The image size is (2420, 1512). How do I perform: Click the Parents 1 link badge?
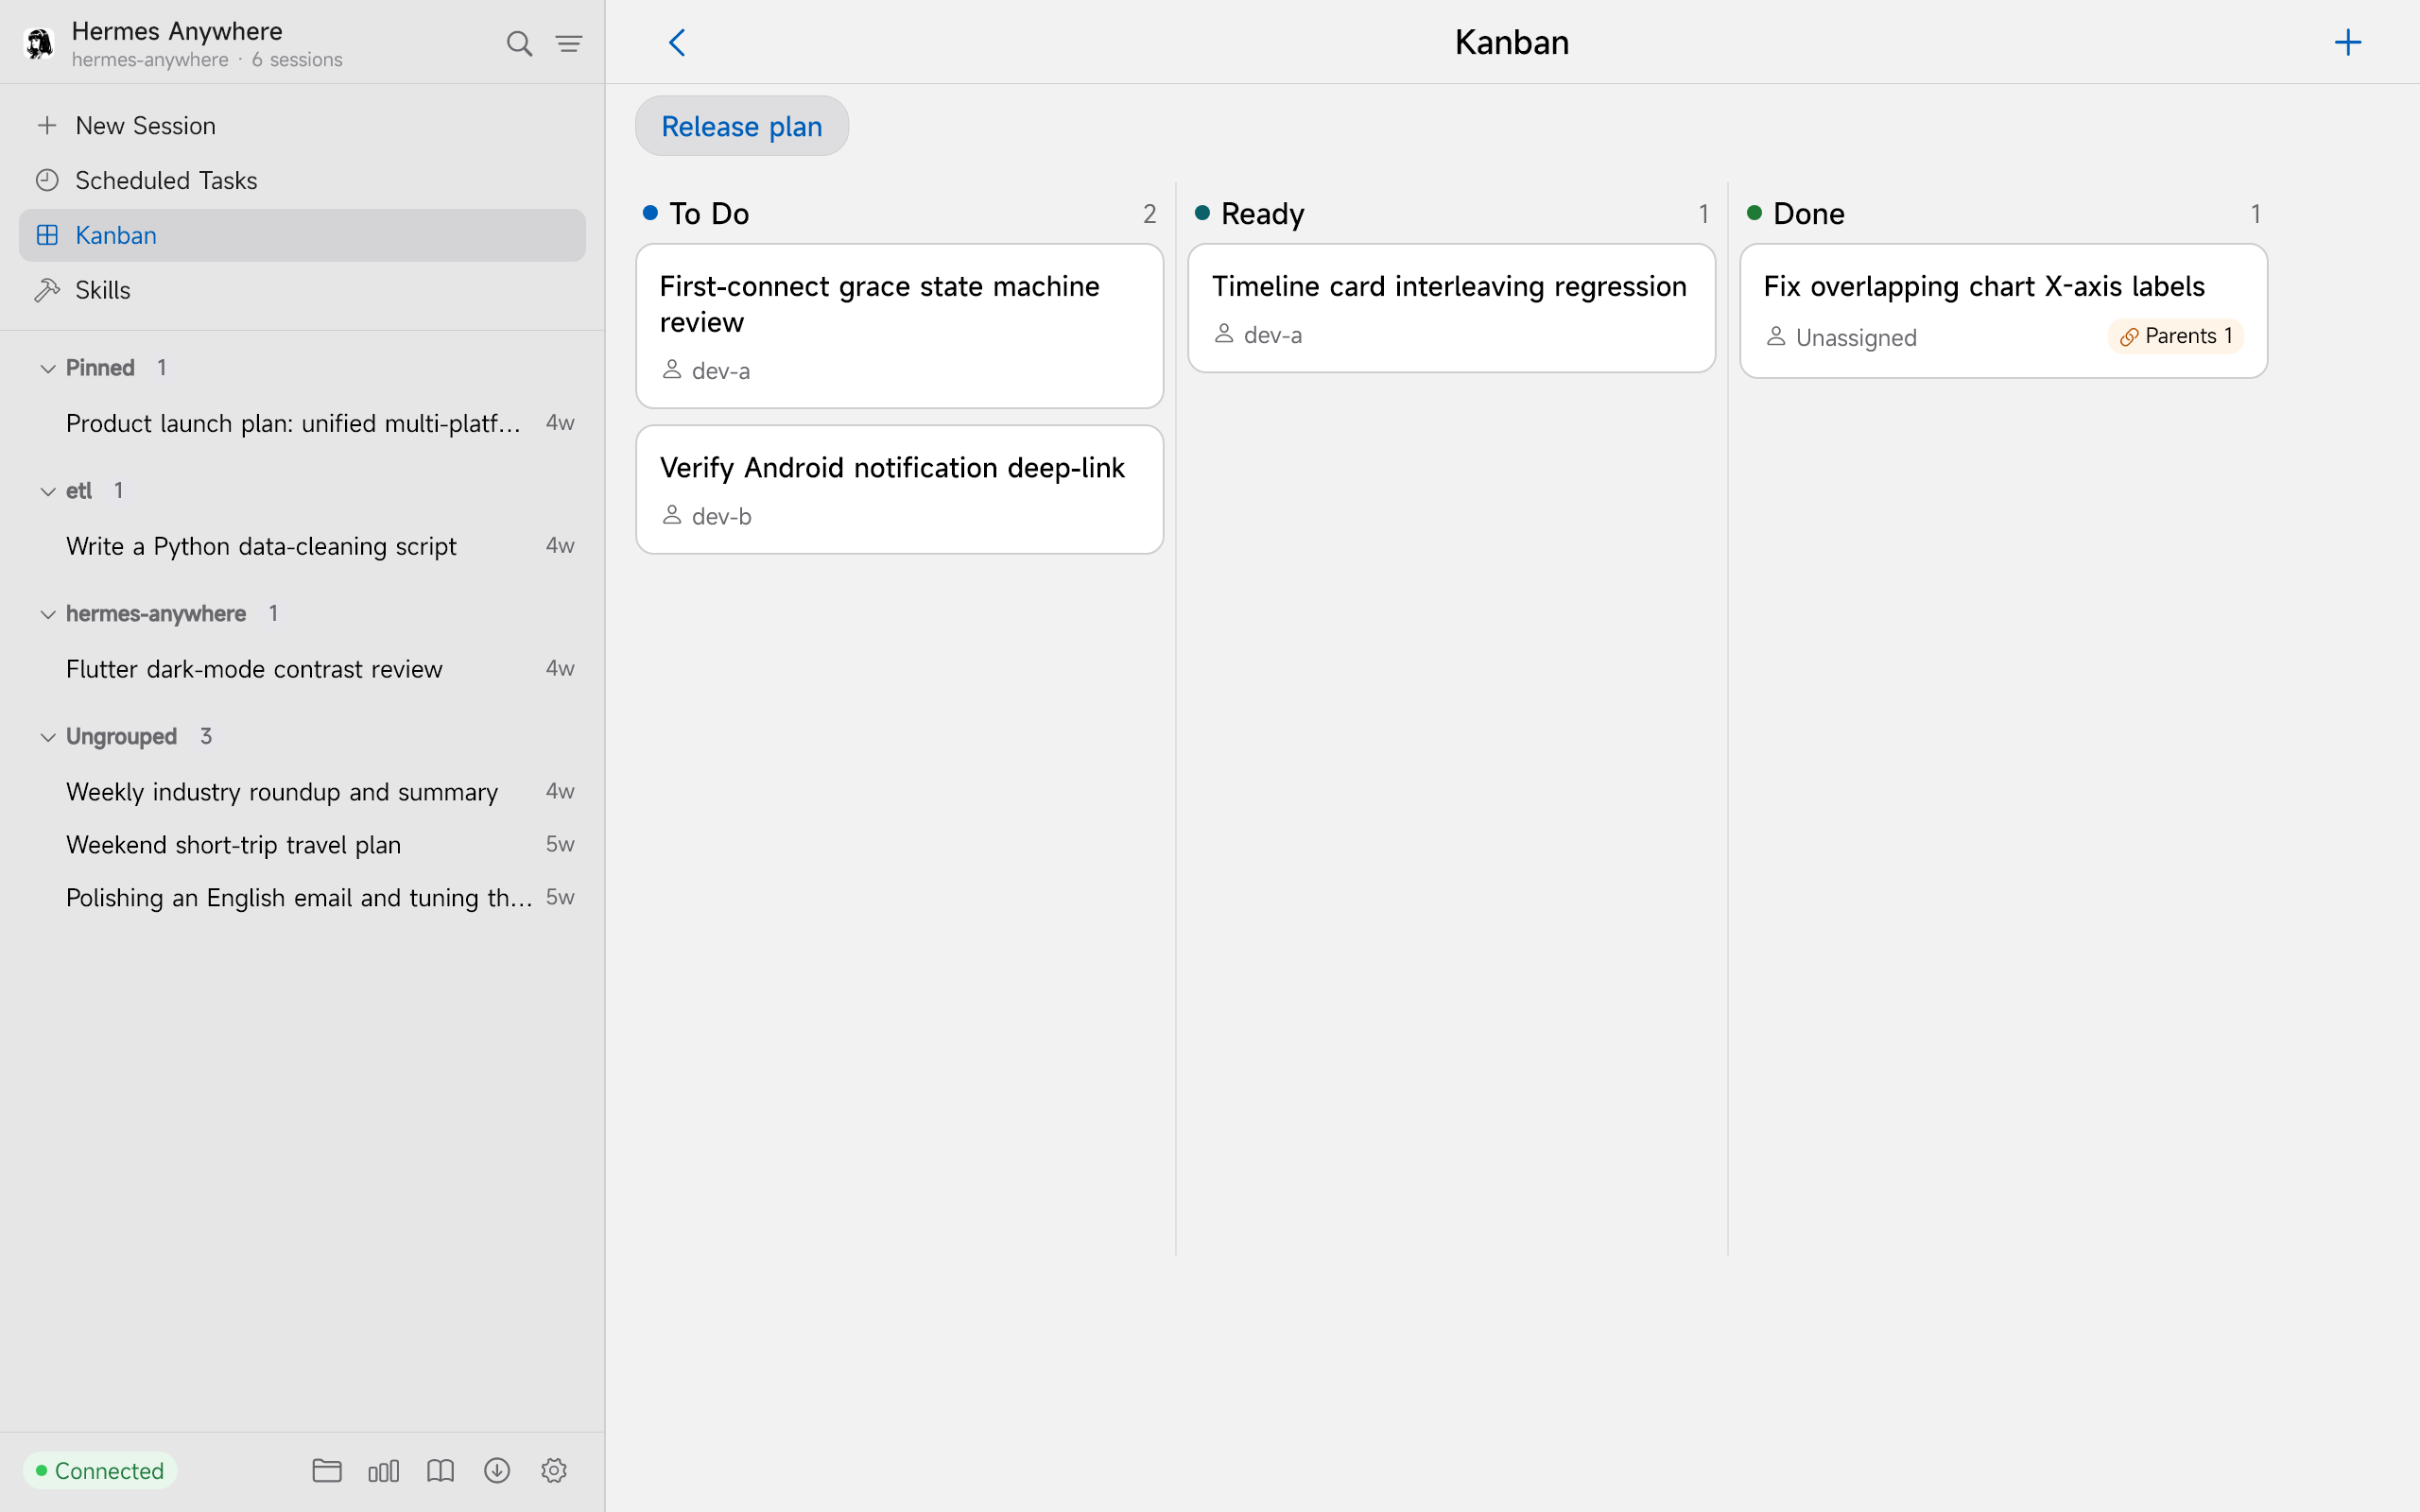tap(2175, 336)
